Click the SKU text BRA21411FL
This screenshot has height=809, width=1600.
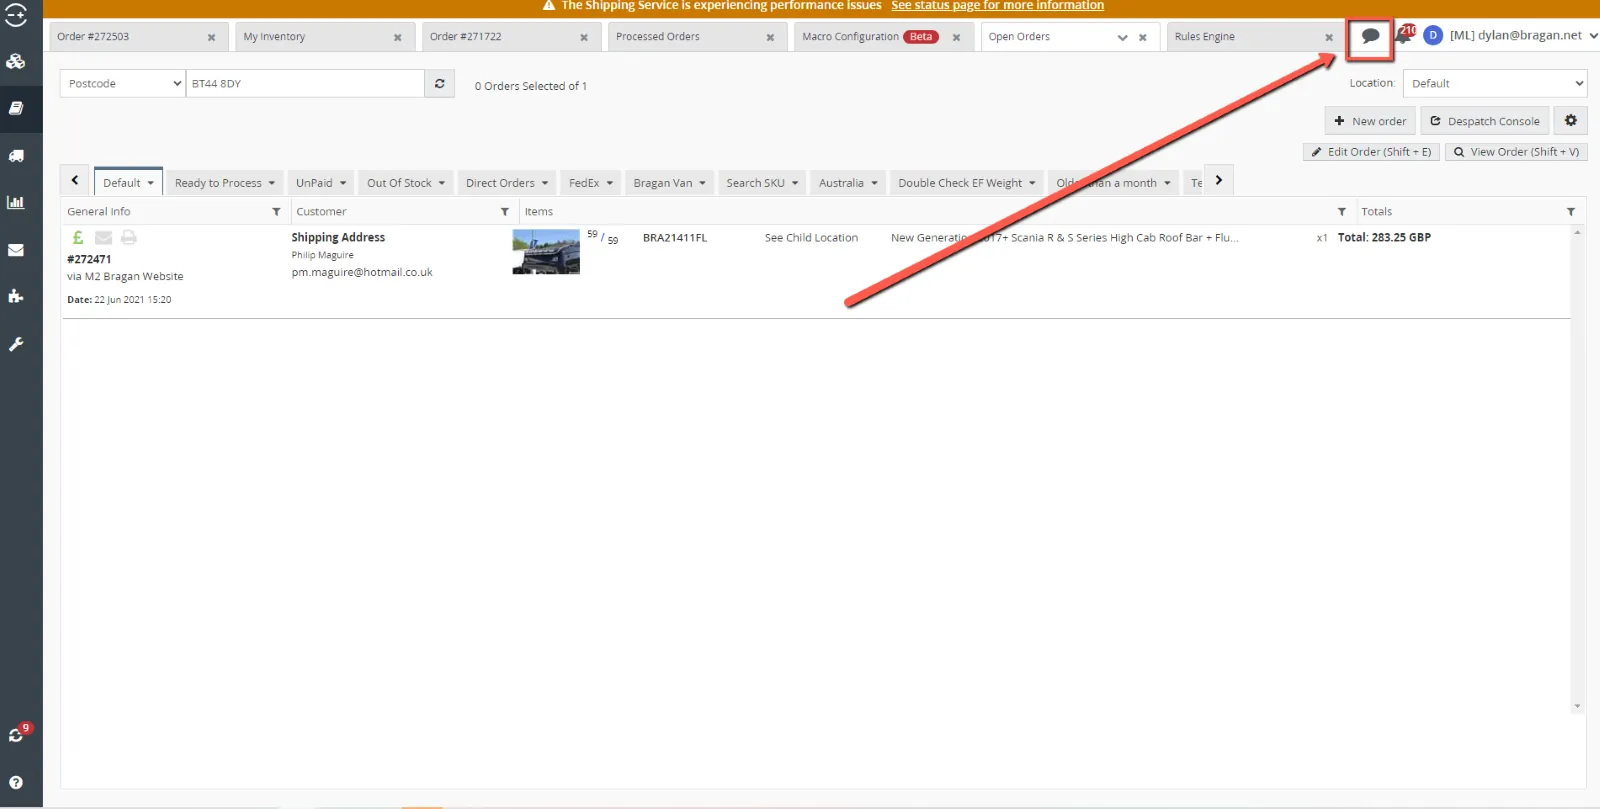pos(675,238)
